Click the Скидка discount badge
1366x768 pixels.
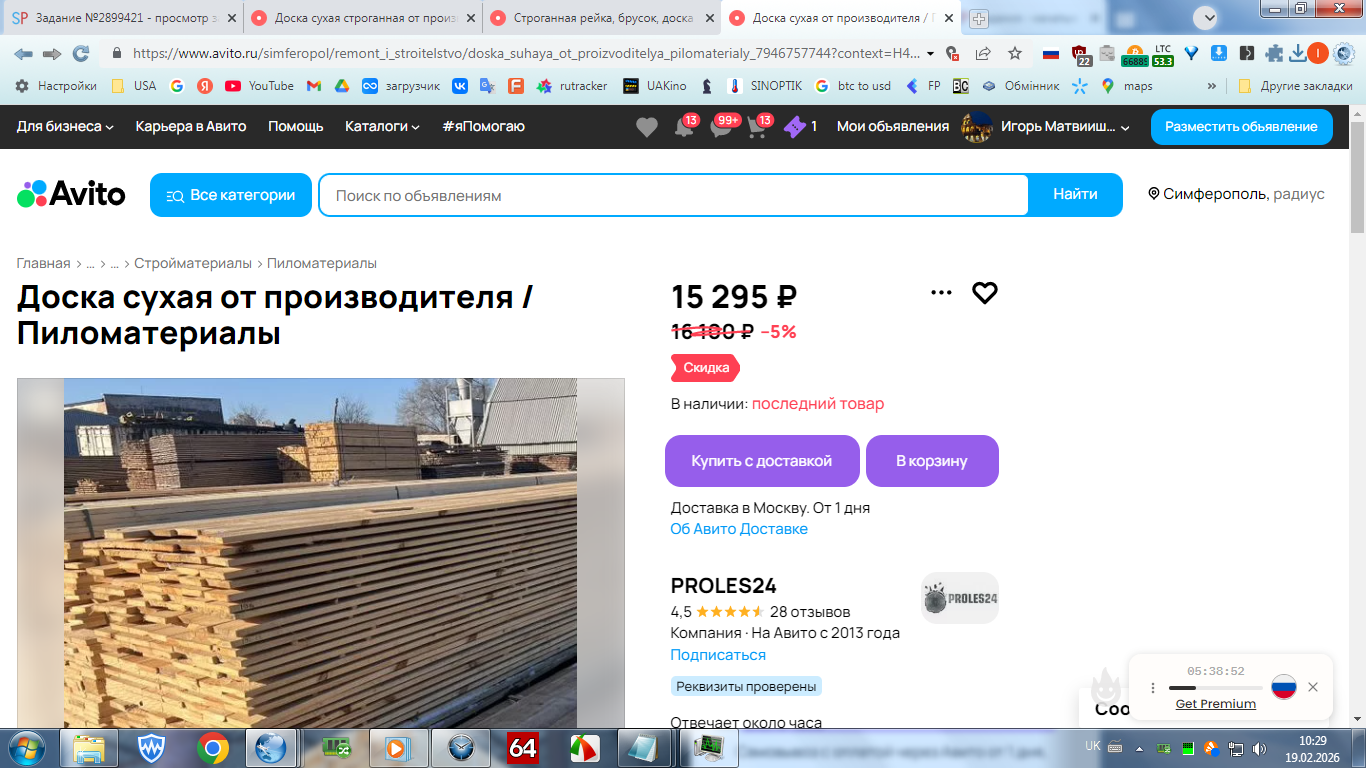tap(705, 367)
